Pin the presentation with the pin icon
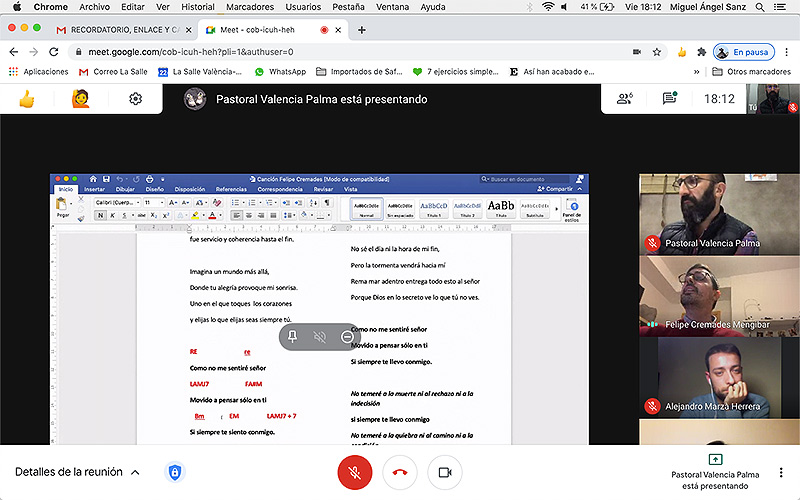Screen dimensions: 800x500 coord(292,336)
